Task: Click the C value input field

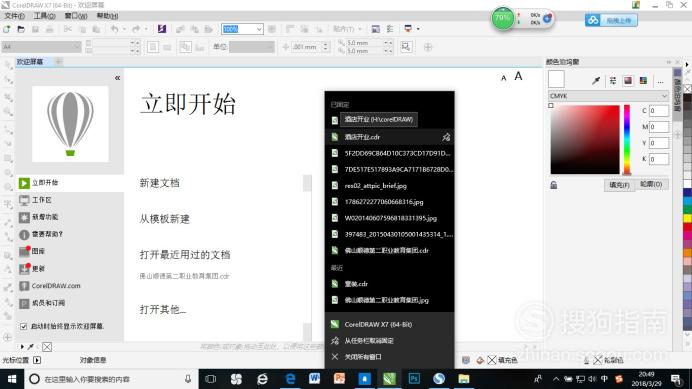Action: (658, 111)
